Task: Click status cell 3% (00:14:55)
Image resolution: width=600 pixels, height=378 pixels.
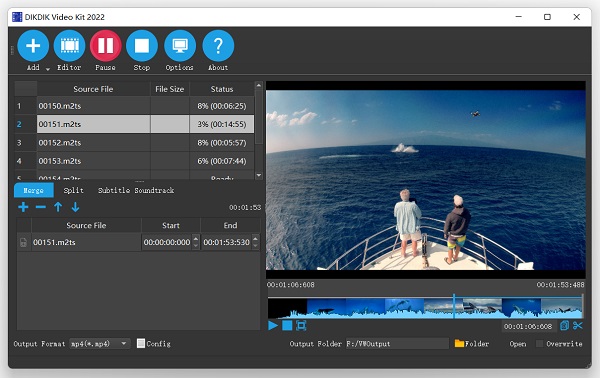Action: tap(222, 124)
